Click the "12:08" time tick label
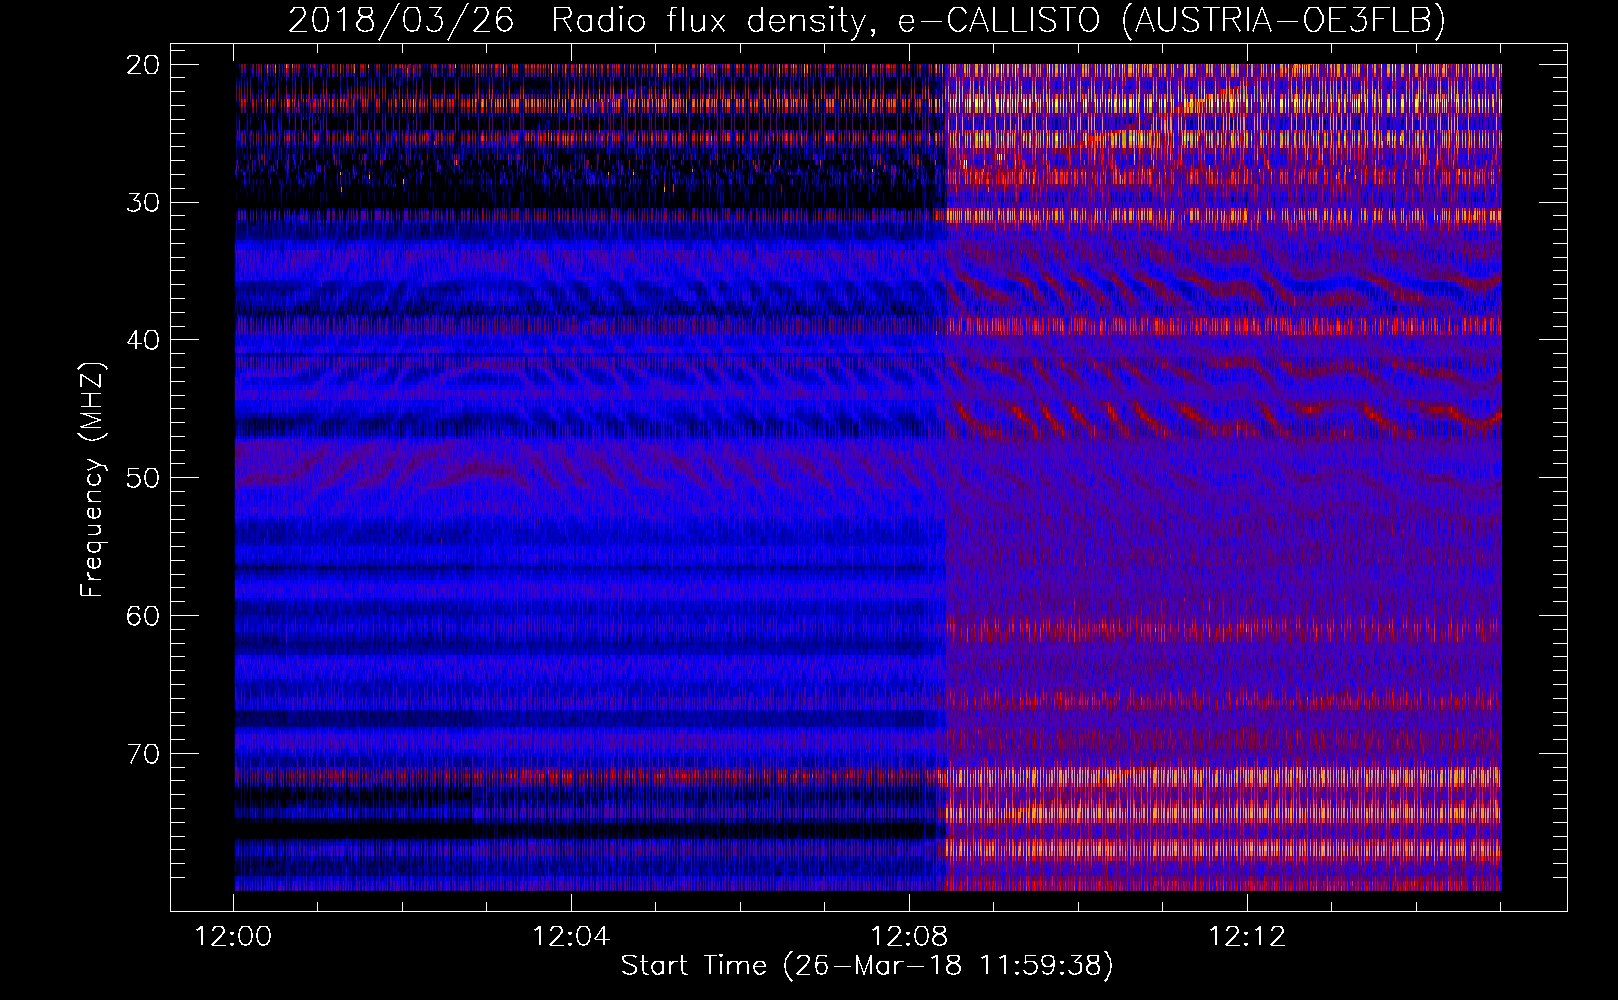 [x=909, y=937]
